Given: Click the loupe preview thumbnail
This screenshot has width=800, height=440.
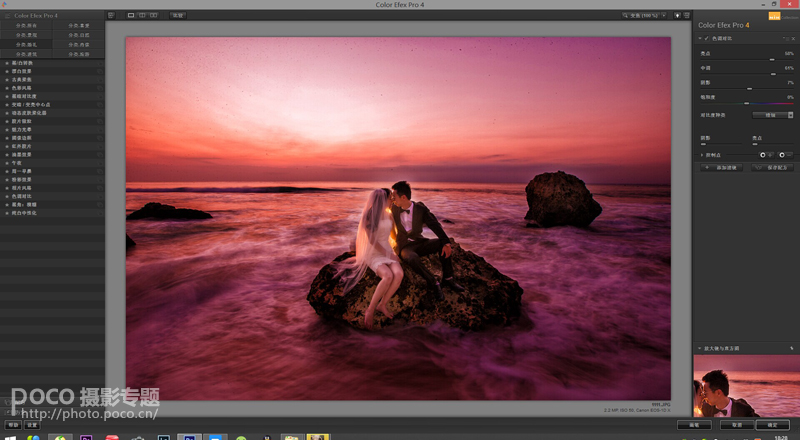Looking at the screenshot, I should pos(746,386).
